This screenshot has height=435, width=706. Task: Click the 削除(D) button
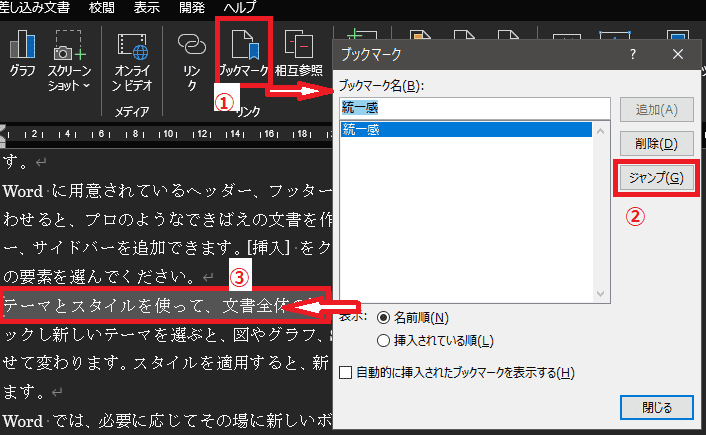pos(655,144)
